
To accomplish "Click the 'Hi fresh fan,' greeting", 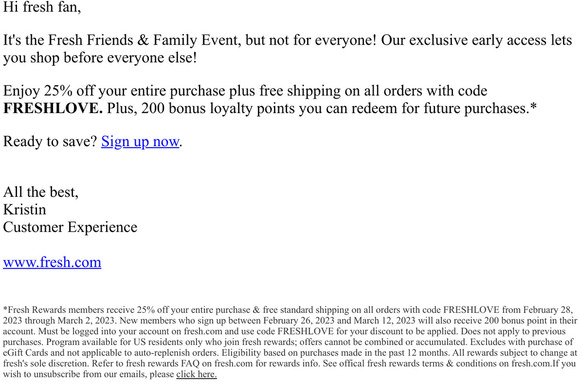I will tap(42, 7).
